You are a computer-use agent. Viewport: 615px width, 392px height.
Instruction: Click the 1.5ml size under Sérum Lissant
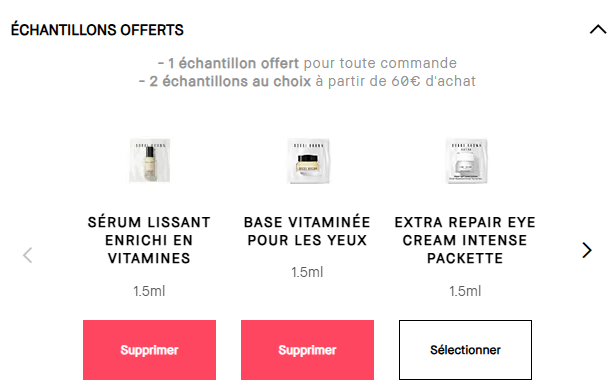pyautogui.click(x=149, y=291)
